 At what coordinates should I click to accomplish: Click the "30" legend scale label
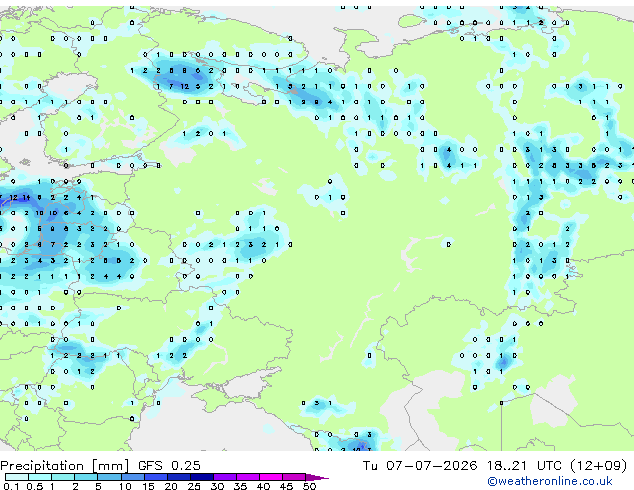click(x=217, y=486)
